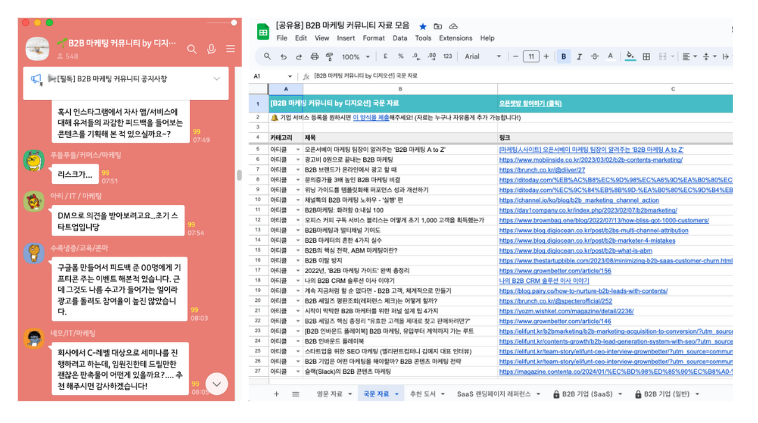The width and height of the screenshot is (758, 423).
Task: Open the View menu
Action: coord(321,38)
